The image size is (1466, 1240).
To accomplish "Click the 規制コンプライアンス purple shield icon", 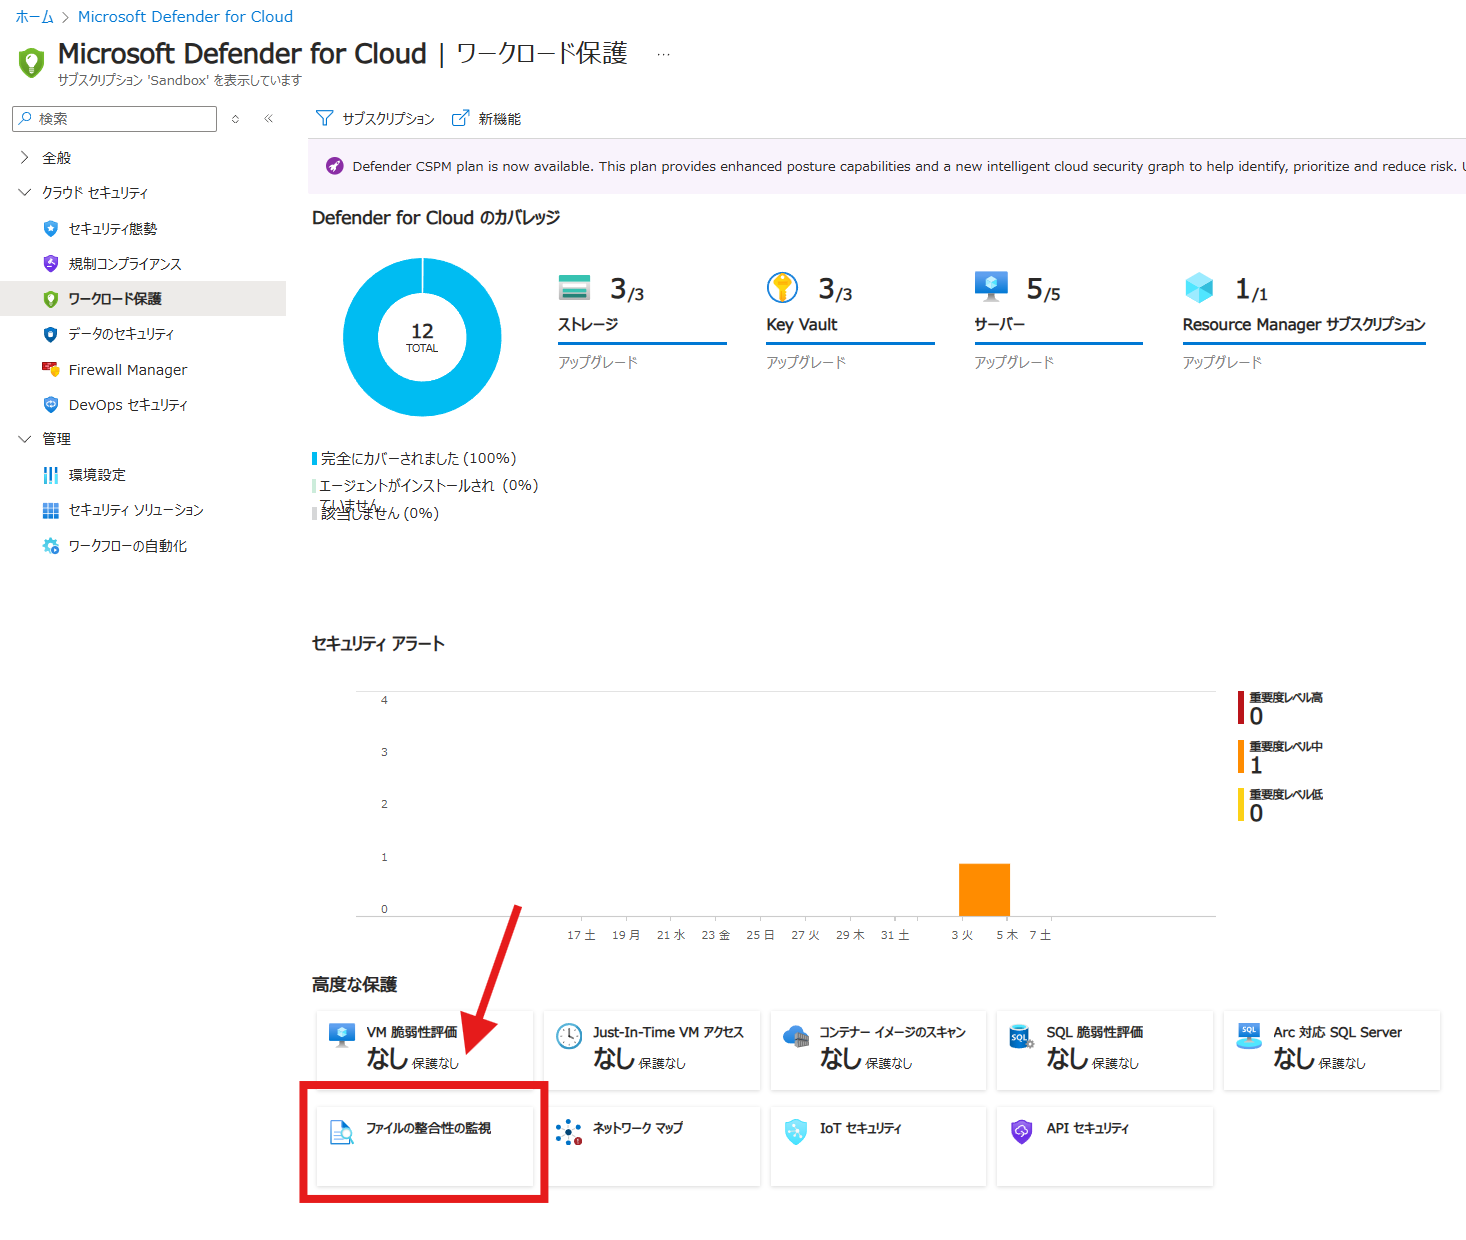I will [51, 264].
